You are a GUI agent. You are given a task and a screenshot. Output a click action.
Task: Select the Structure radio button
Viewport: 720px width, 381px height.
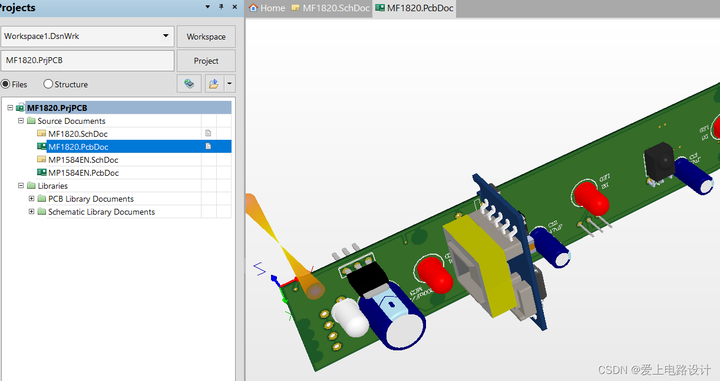coord(48,84)
